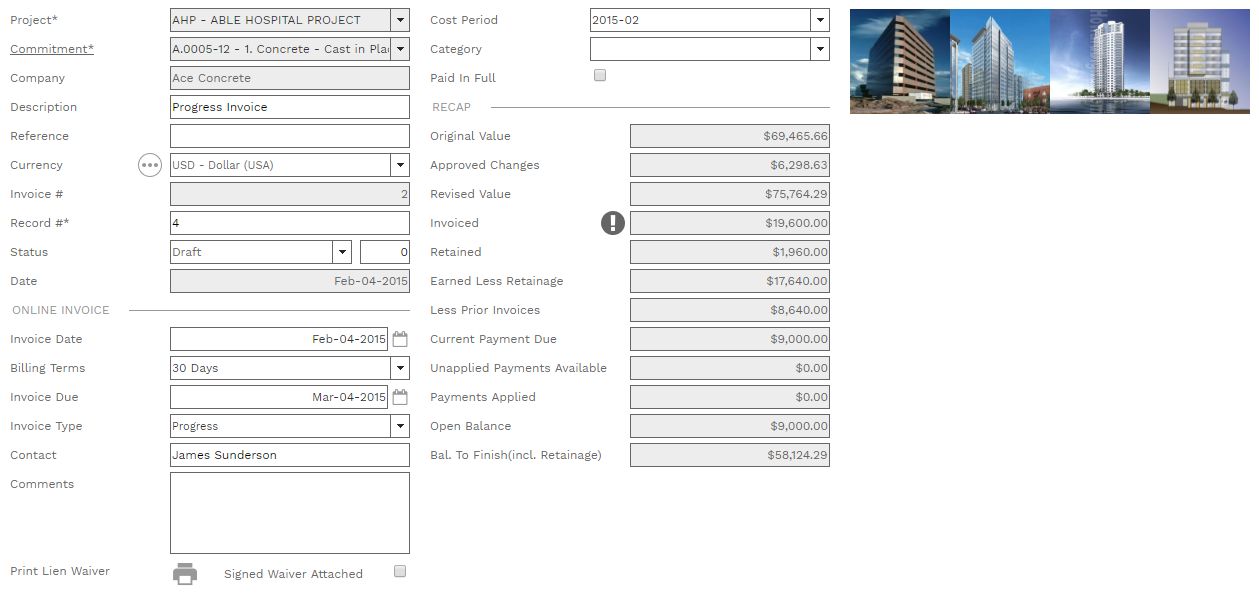This screenshot has width=1259, height=599.
Task: Click the first building photo thumbnail
Action: click(x=899, y=61)
